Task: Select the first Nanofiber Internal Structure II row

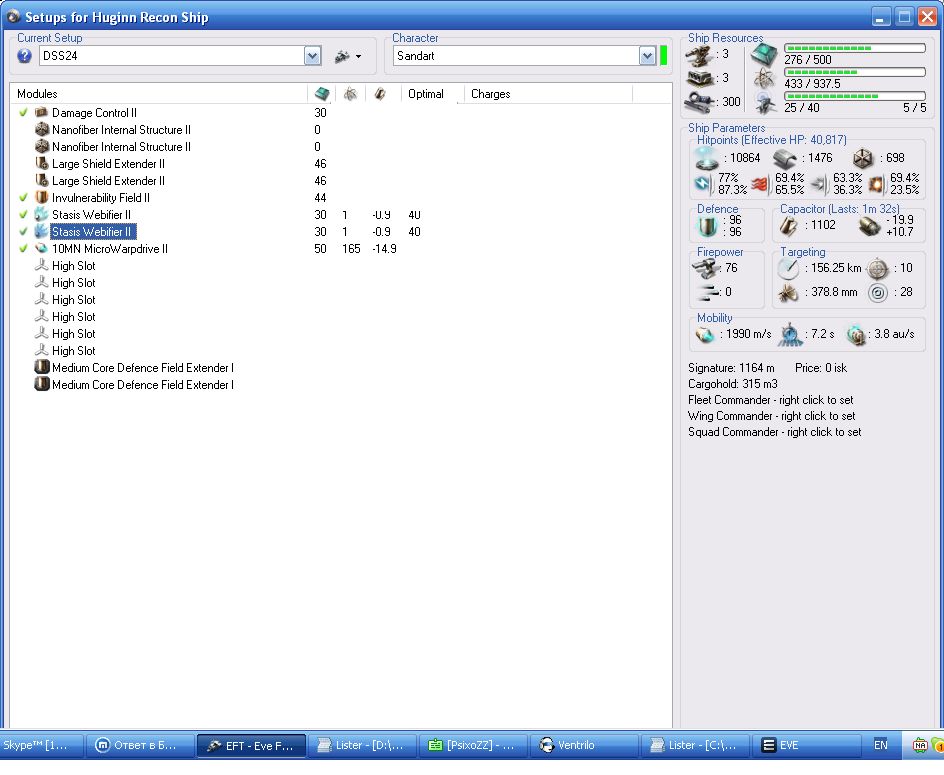Action: [x=340, y=129]
